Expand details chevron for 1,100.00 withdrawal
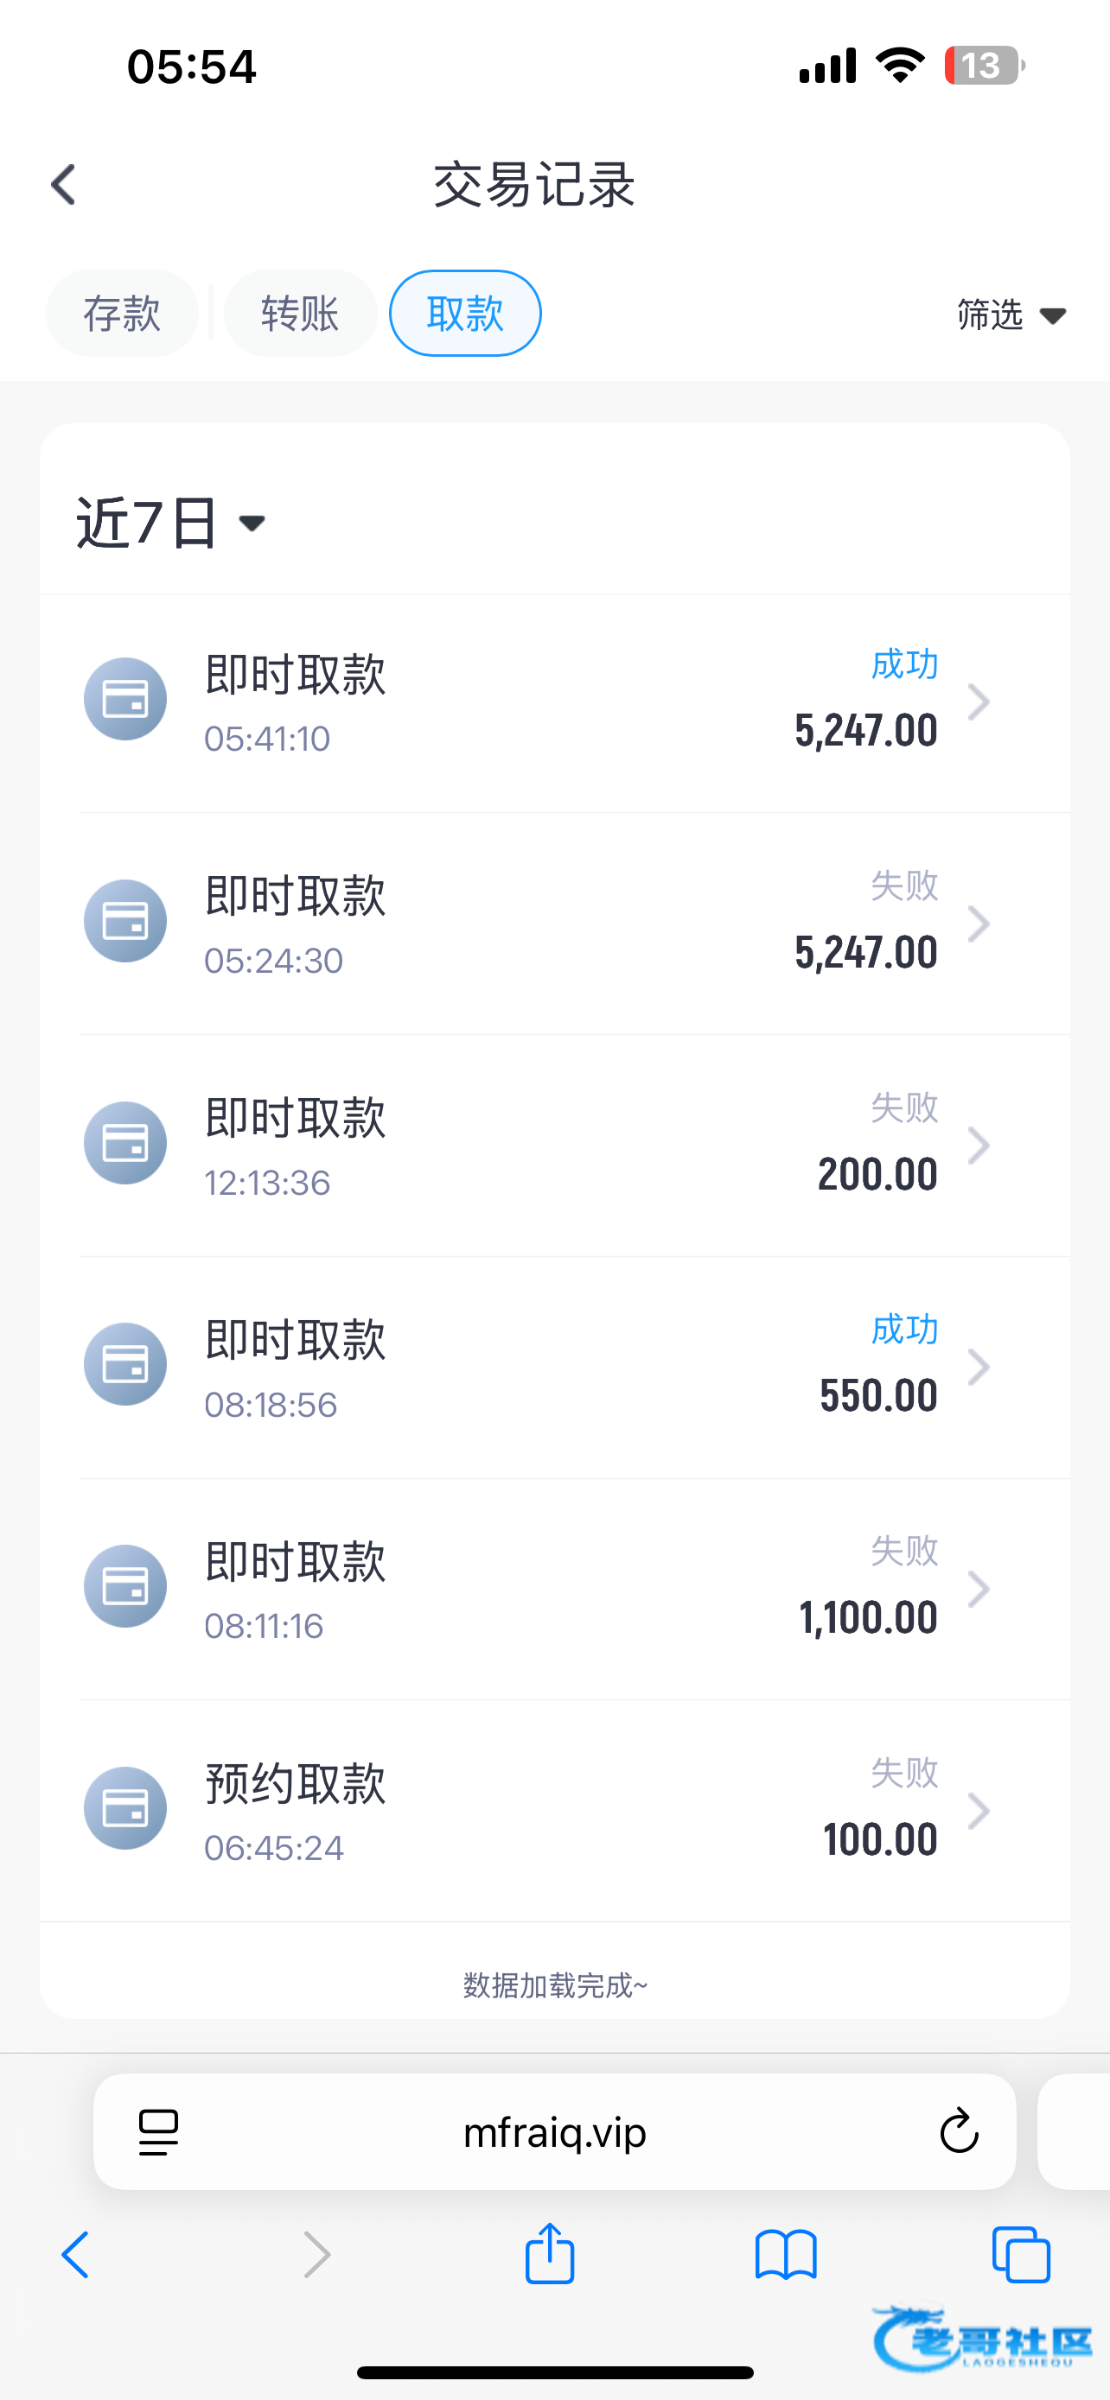Screen dimensions: 1110x2400 tap(979, 1589)
